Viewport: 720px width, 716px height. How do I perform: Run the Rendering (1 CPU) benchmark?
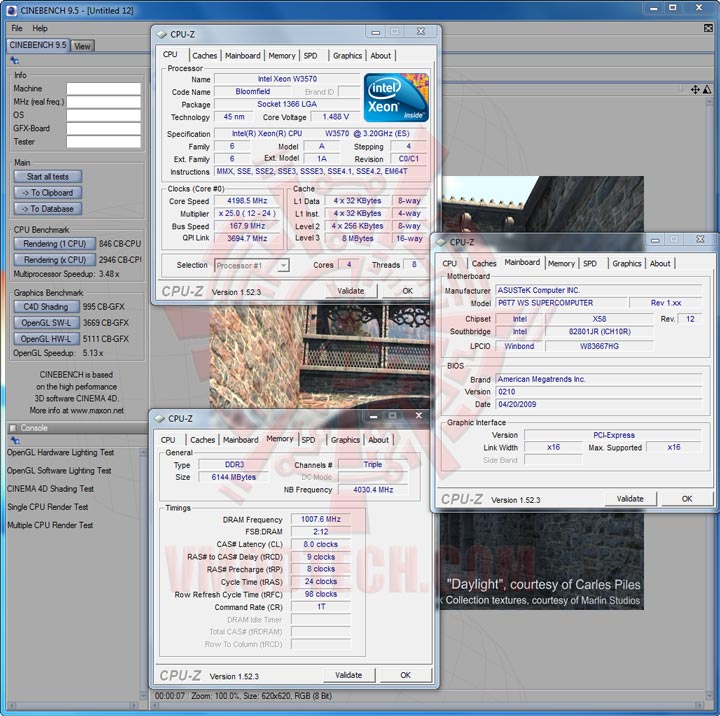click(x=55, y=243)
